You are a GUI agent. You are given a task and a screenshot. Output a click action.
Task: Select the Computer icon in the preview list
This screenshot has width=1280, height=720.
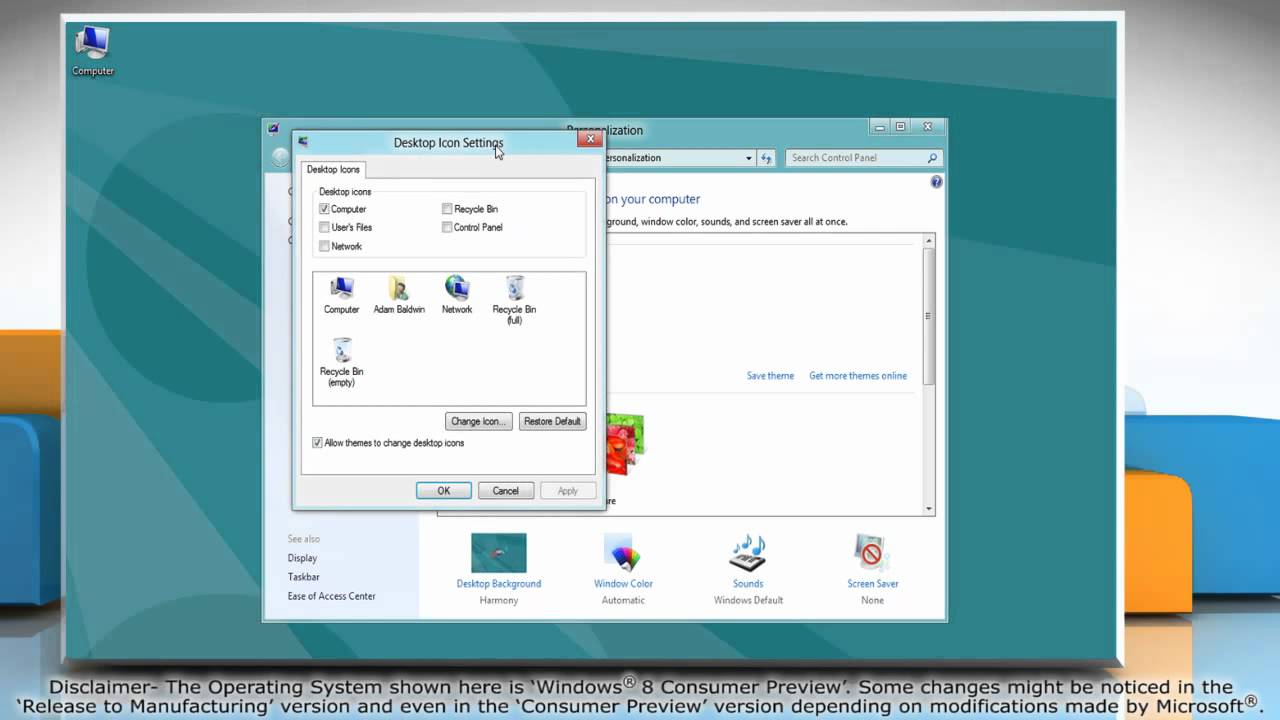tap(341, 295)
